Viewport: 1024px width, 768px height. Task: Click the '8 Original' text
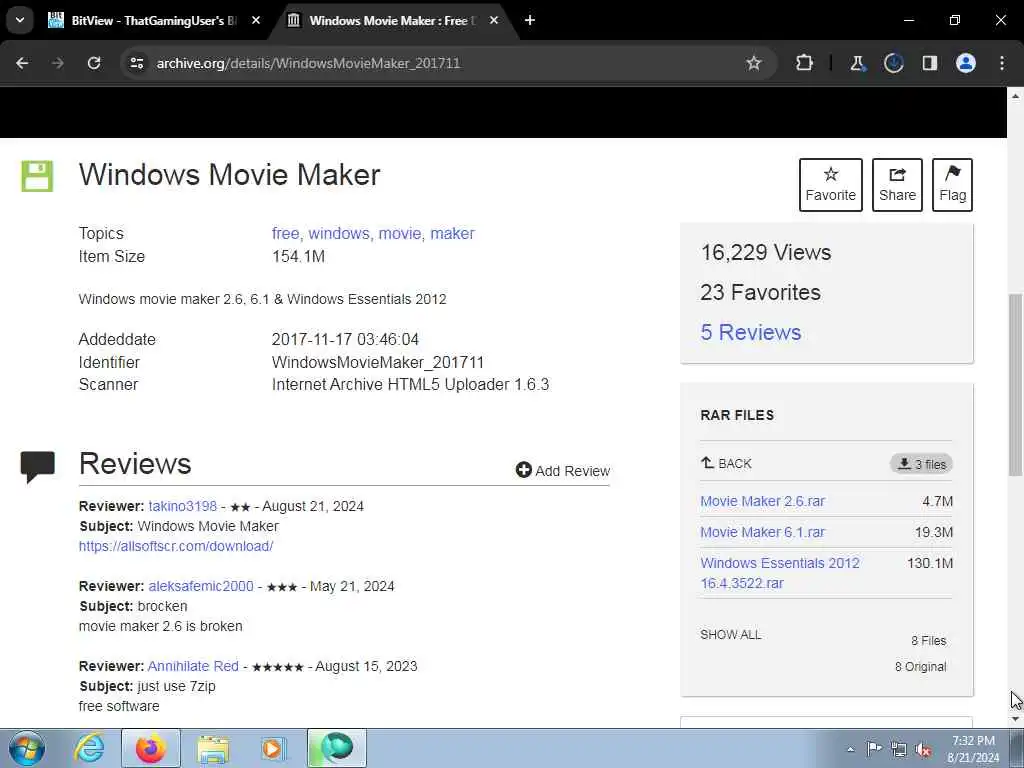(920, 667)
